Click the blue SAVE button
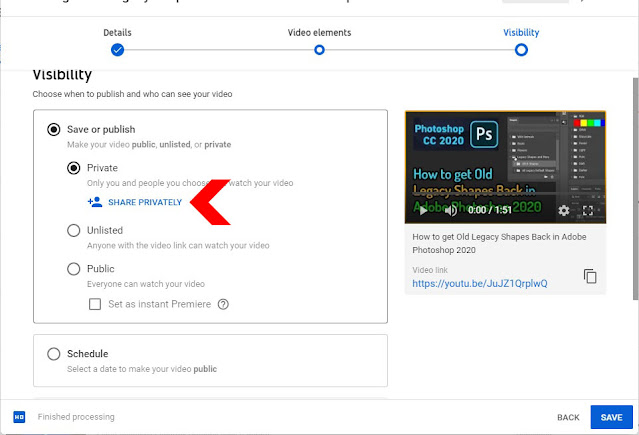Screen dimensions: 639x435 coord(611,417)
